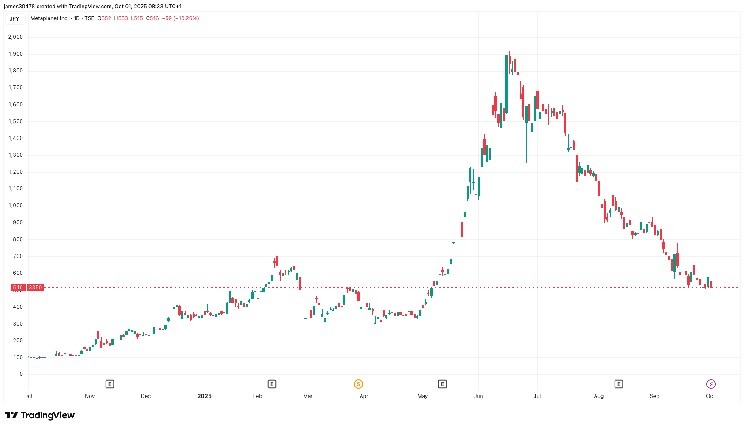Click the earnings E marker near Aug
745x429 pixels.
tap(619, 382)
